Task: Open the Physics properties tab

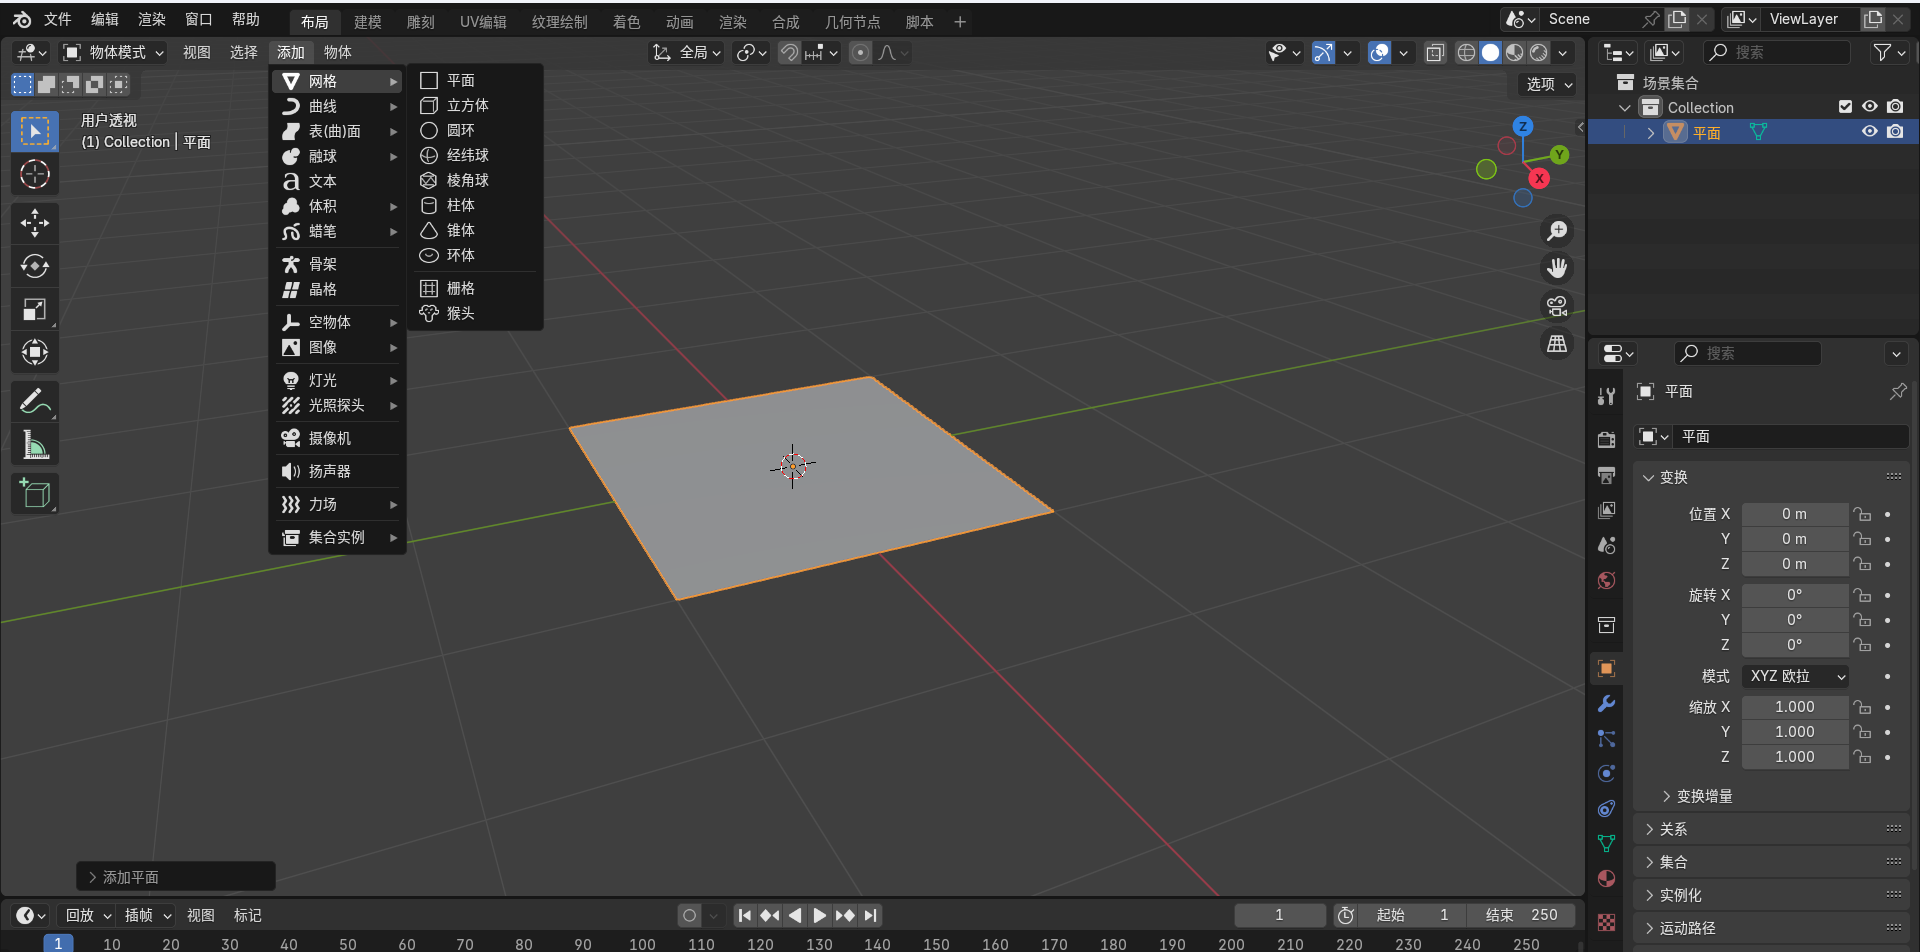Action: [x=1606, y=773]
